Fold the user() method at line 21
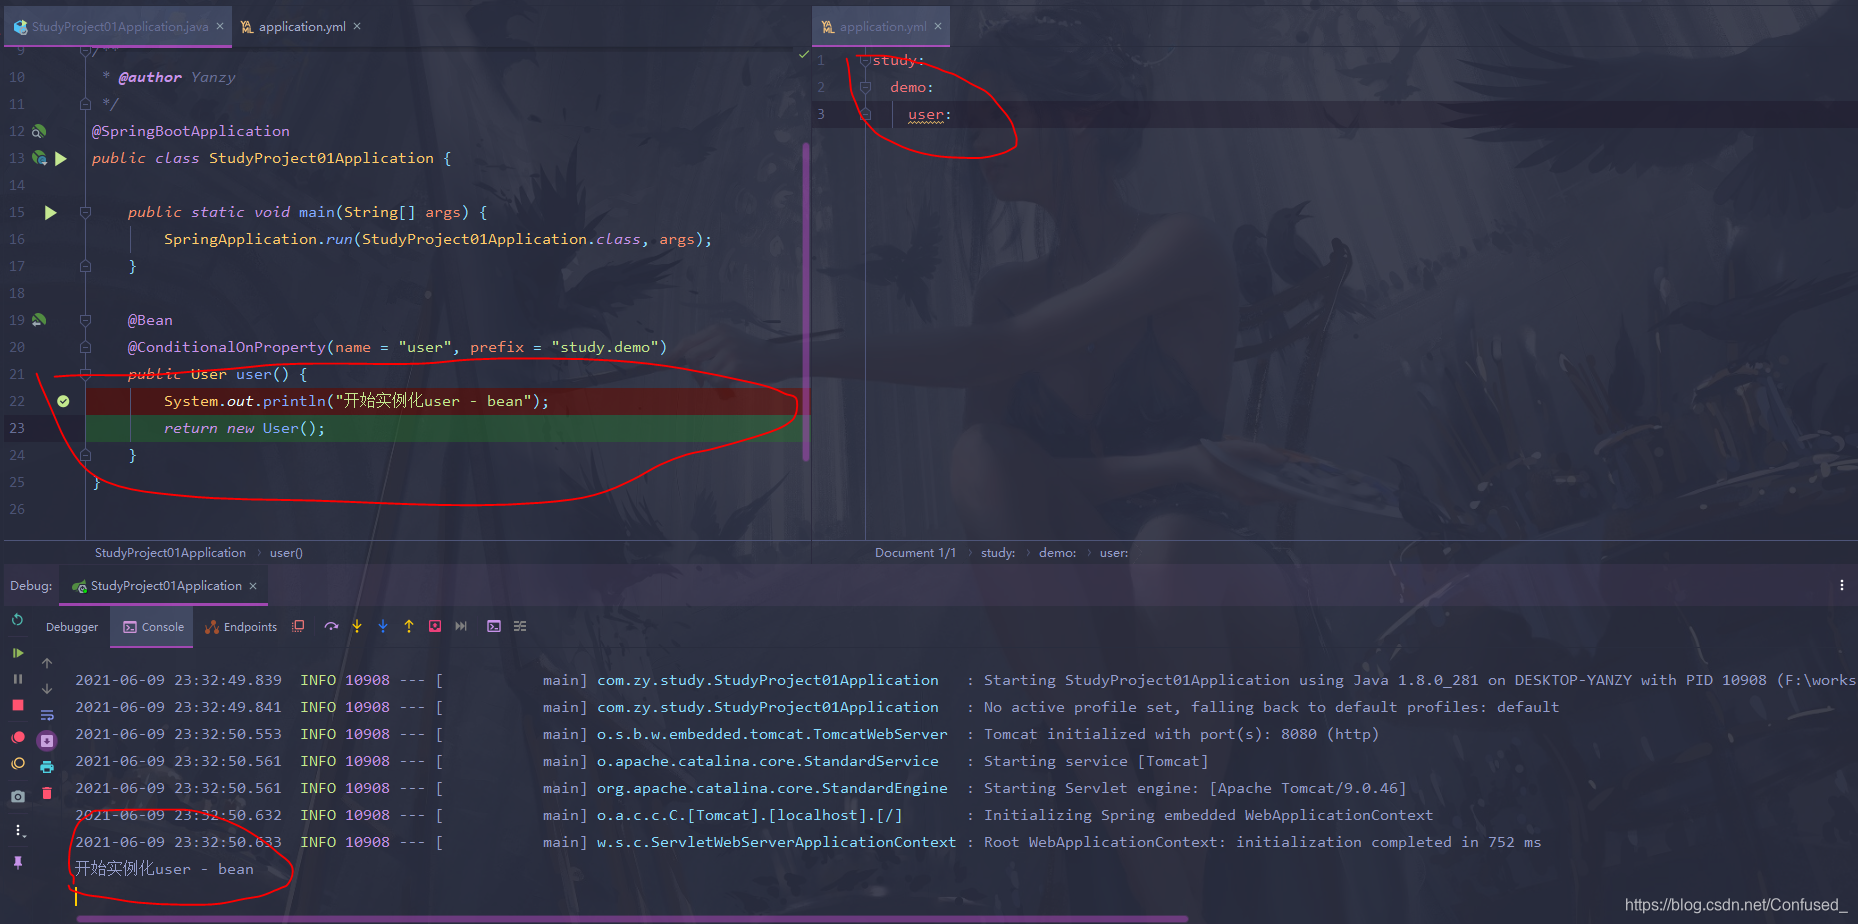The image size is (1858, 924). [x=86, y=374]
